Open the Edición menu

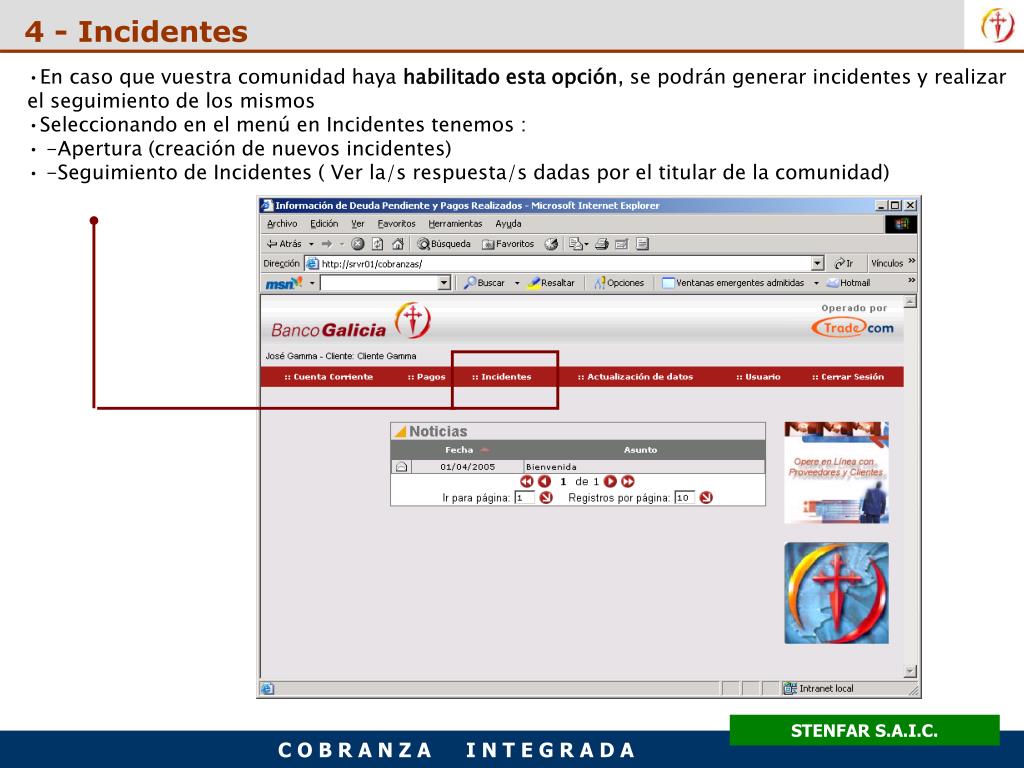pos(324,223)
